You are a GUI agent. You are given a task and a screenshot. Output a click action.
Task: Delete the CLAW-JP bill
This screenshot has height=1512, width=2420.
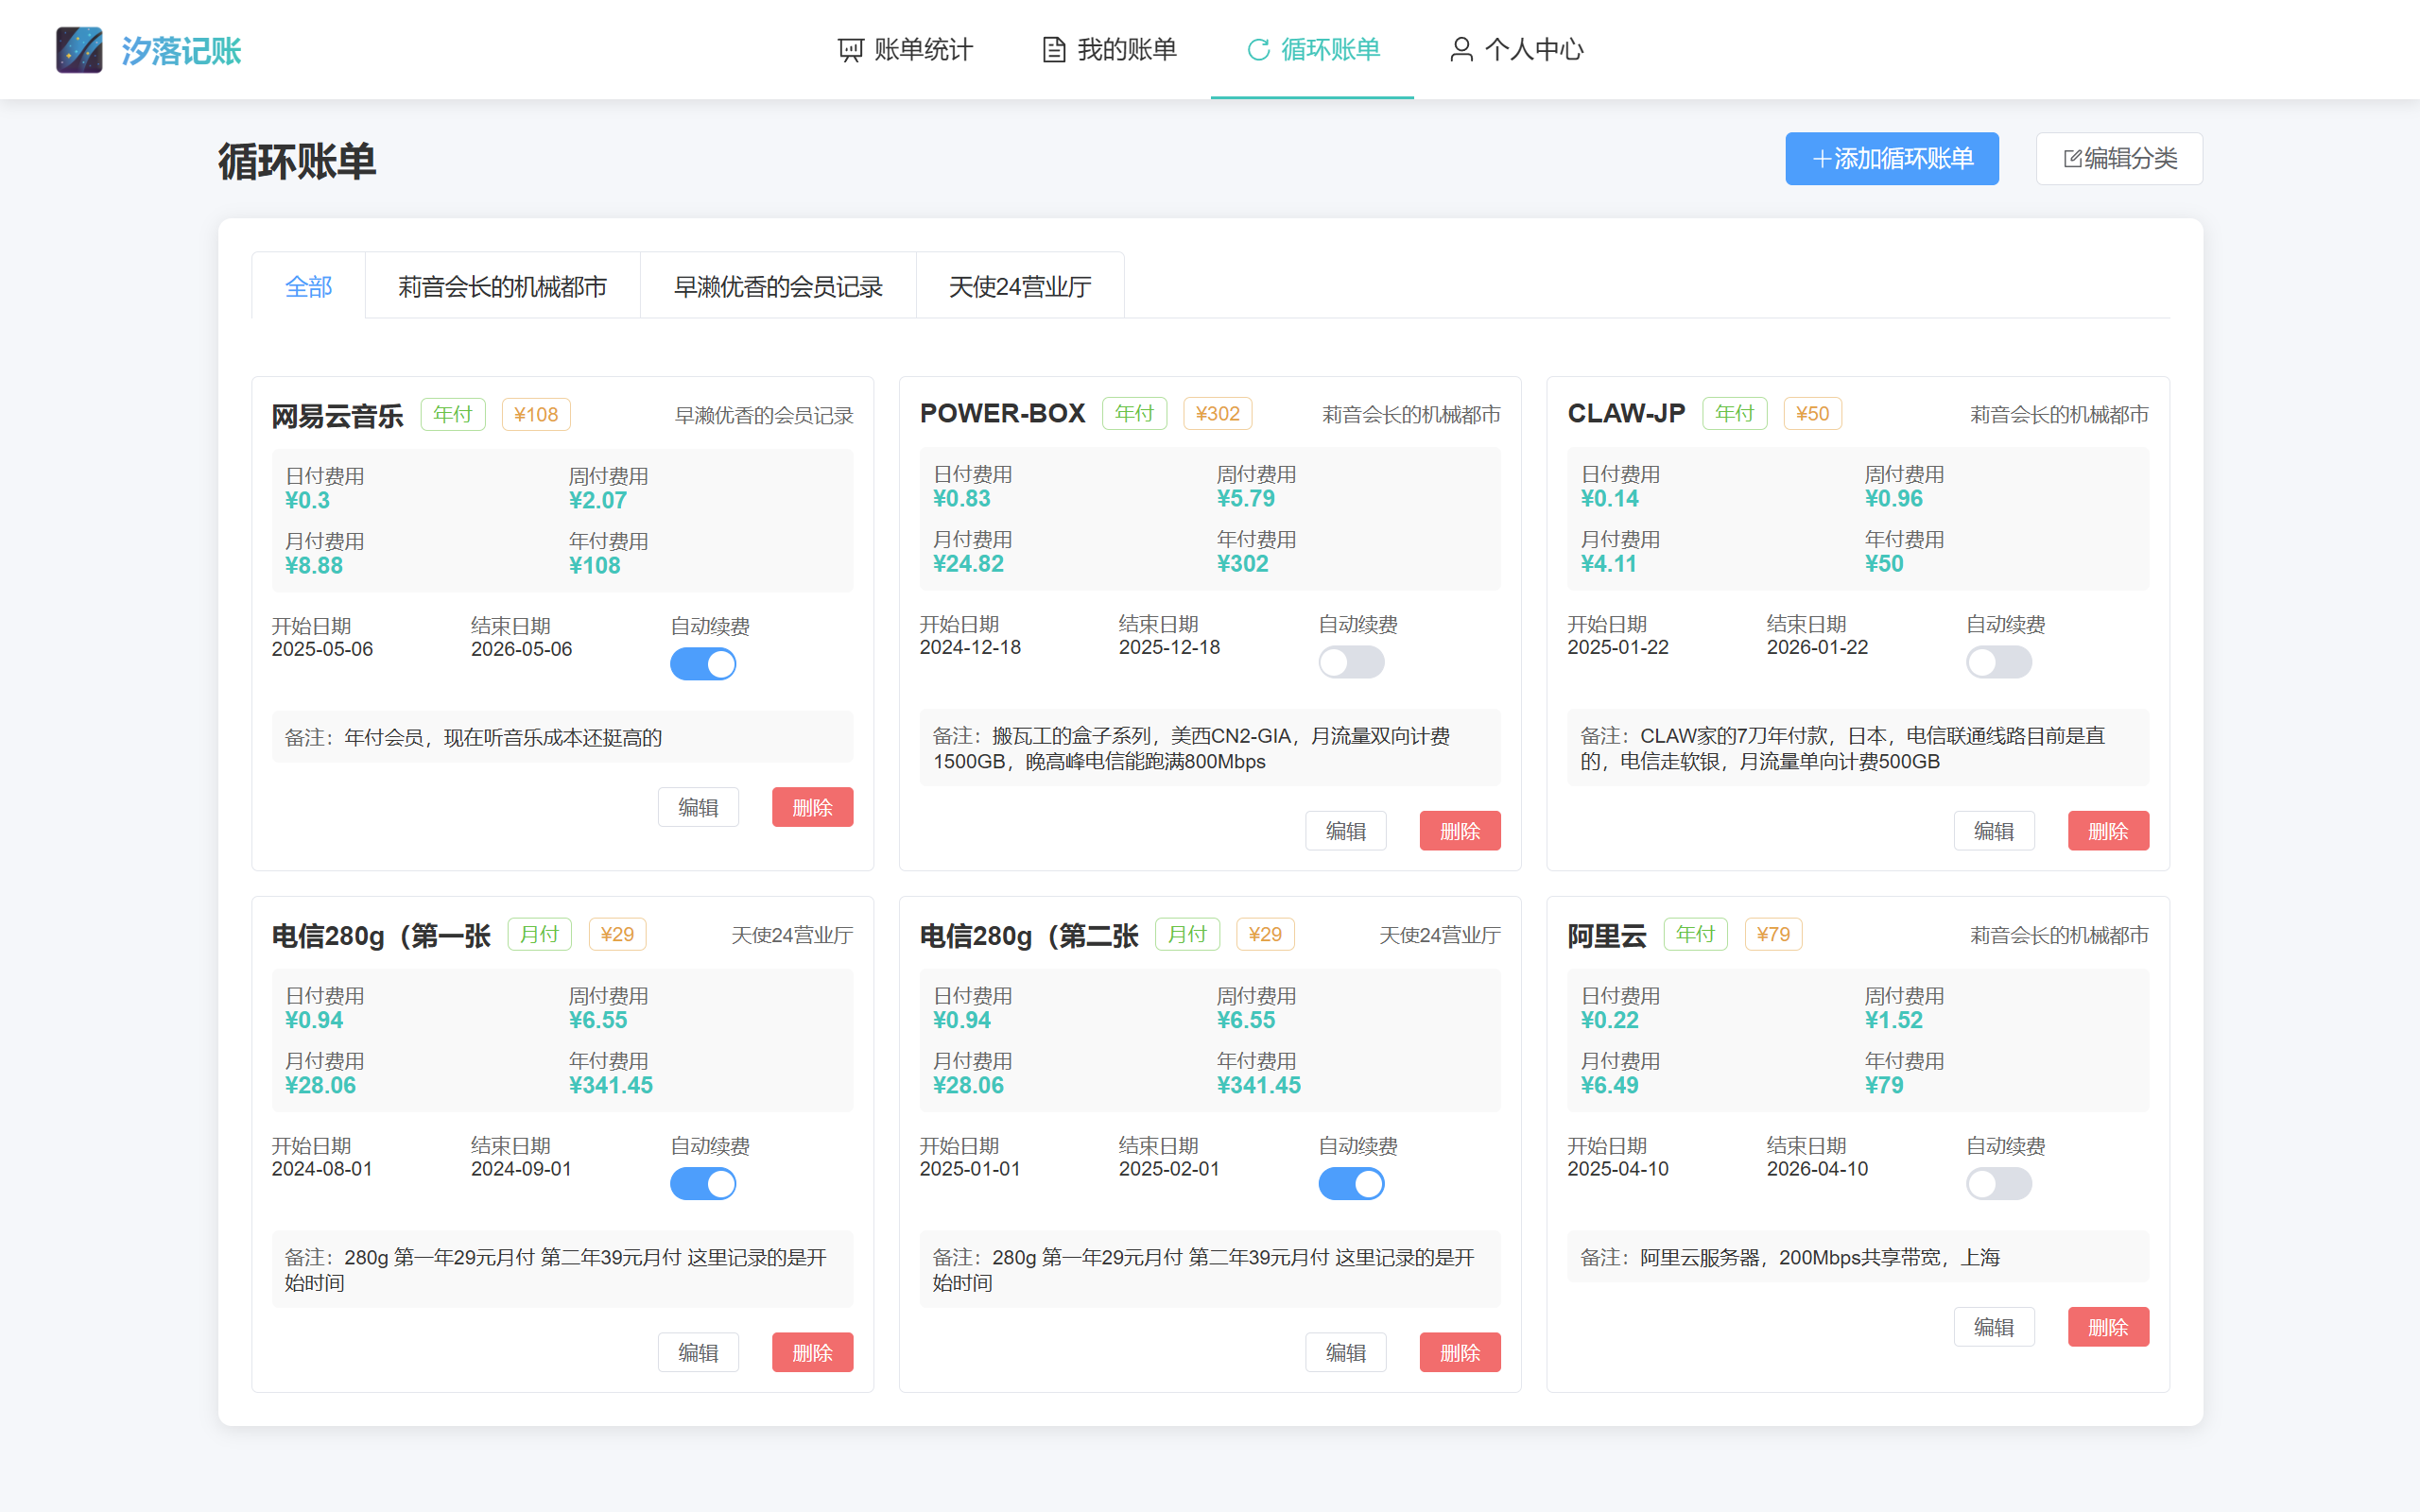point(2108,831)
